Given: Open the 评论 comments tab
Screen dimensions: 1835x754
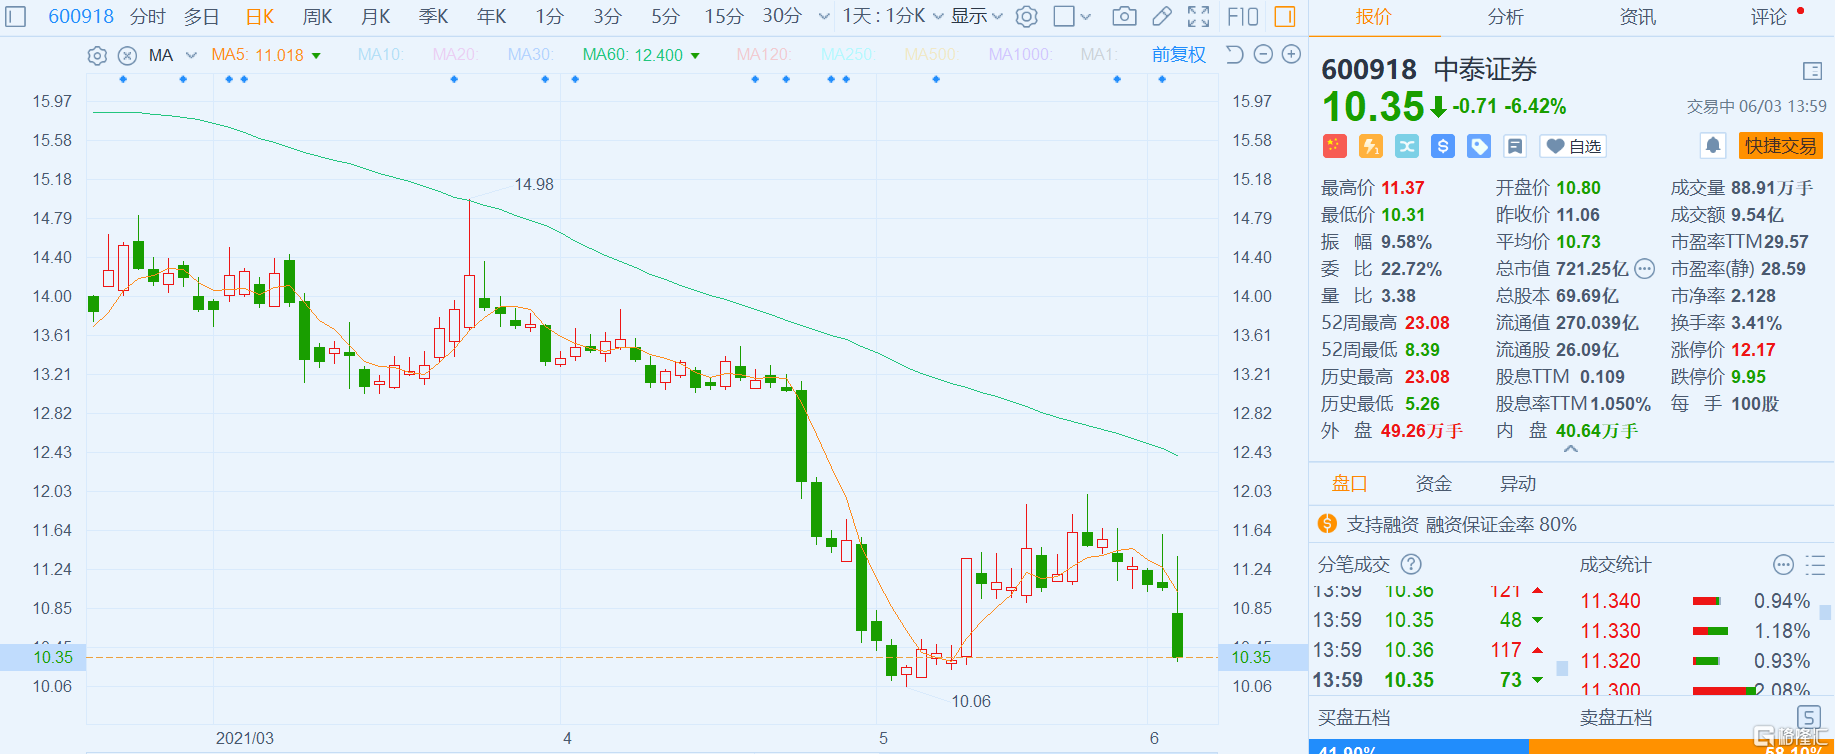Looking at the screenshot, I should click(x=1769, y=17).
